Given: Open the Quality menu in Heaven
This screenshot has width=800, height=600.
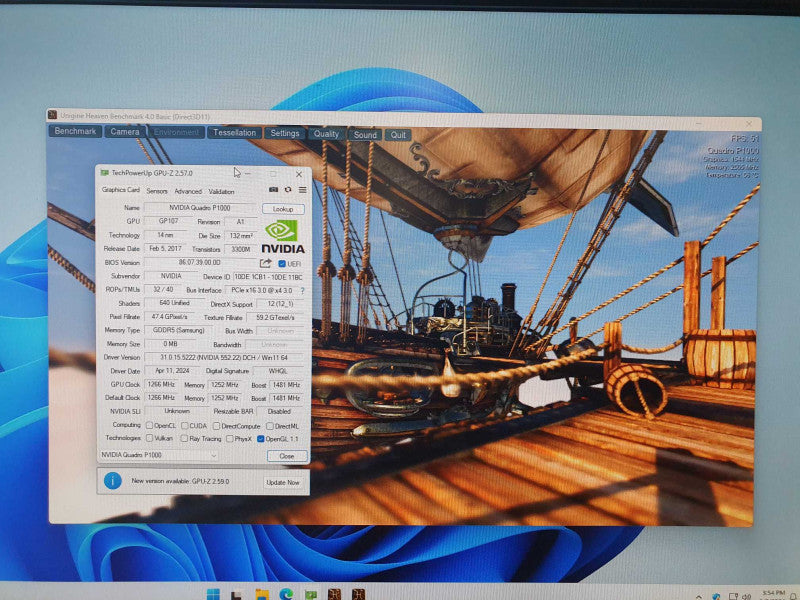Looking at the screenshot, I should 327,134.
